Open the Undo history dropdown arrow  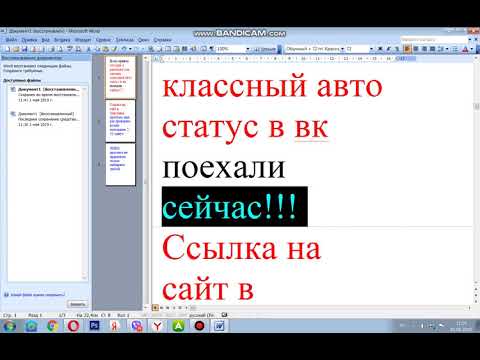coord(130,49)
